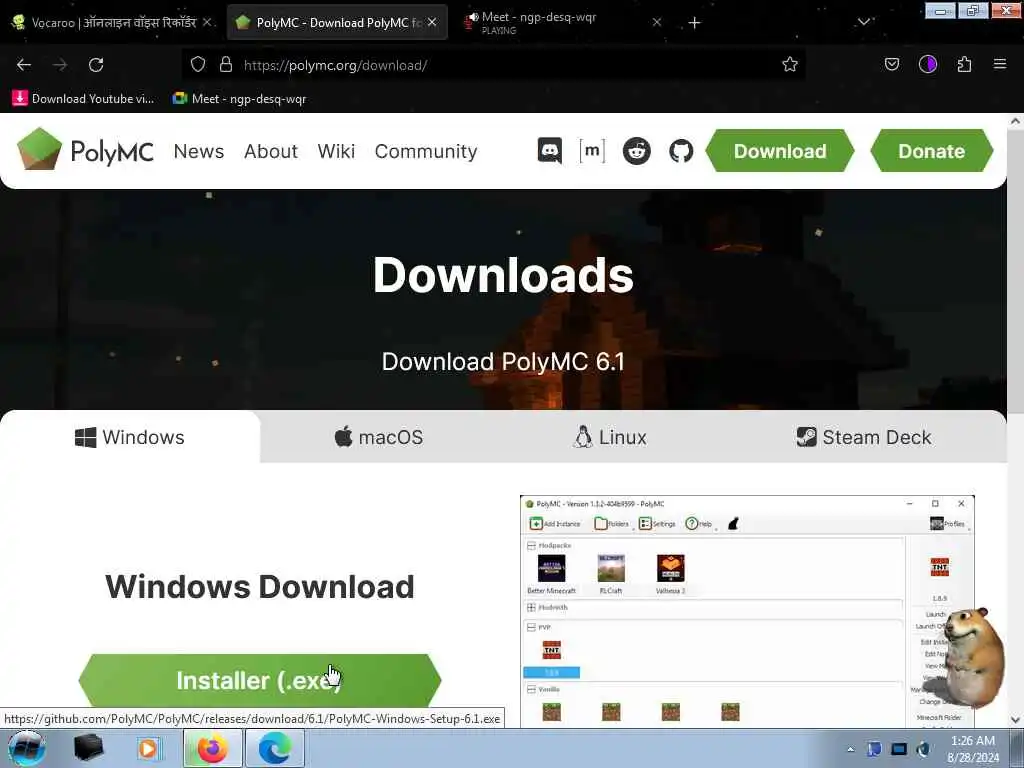Click the green Donate button
The image size is (1024, 768).
tap(931, 151)
